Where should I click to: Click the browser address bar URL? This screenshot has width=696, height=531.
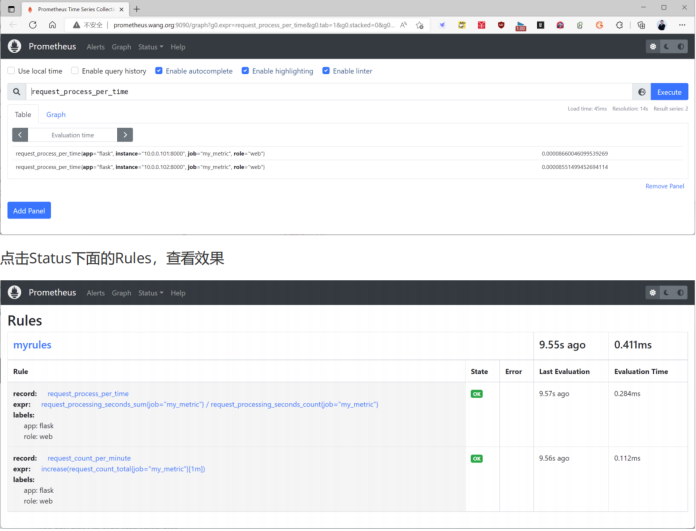253,25
